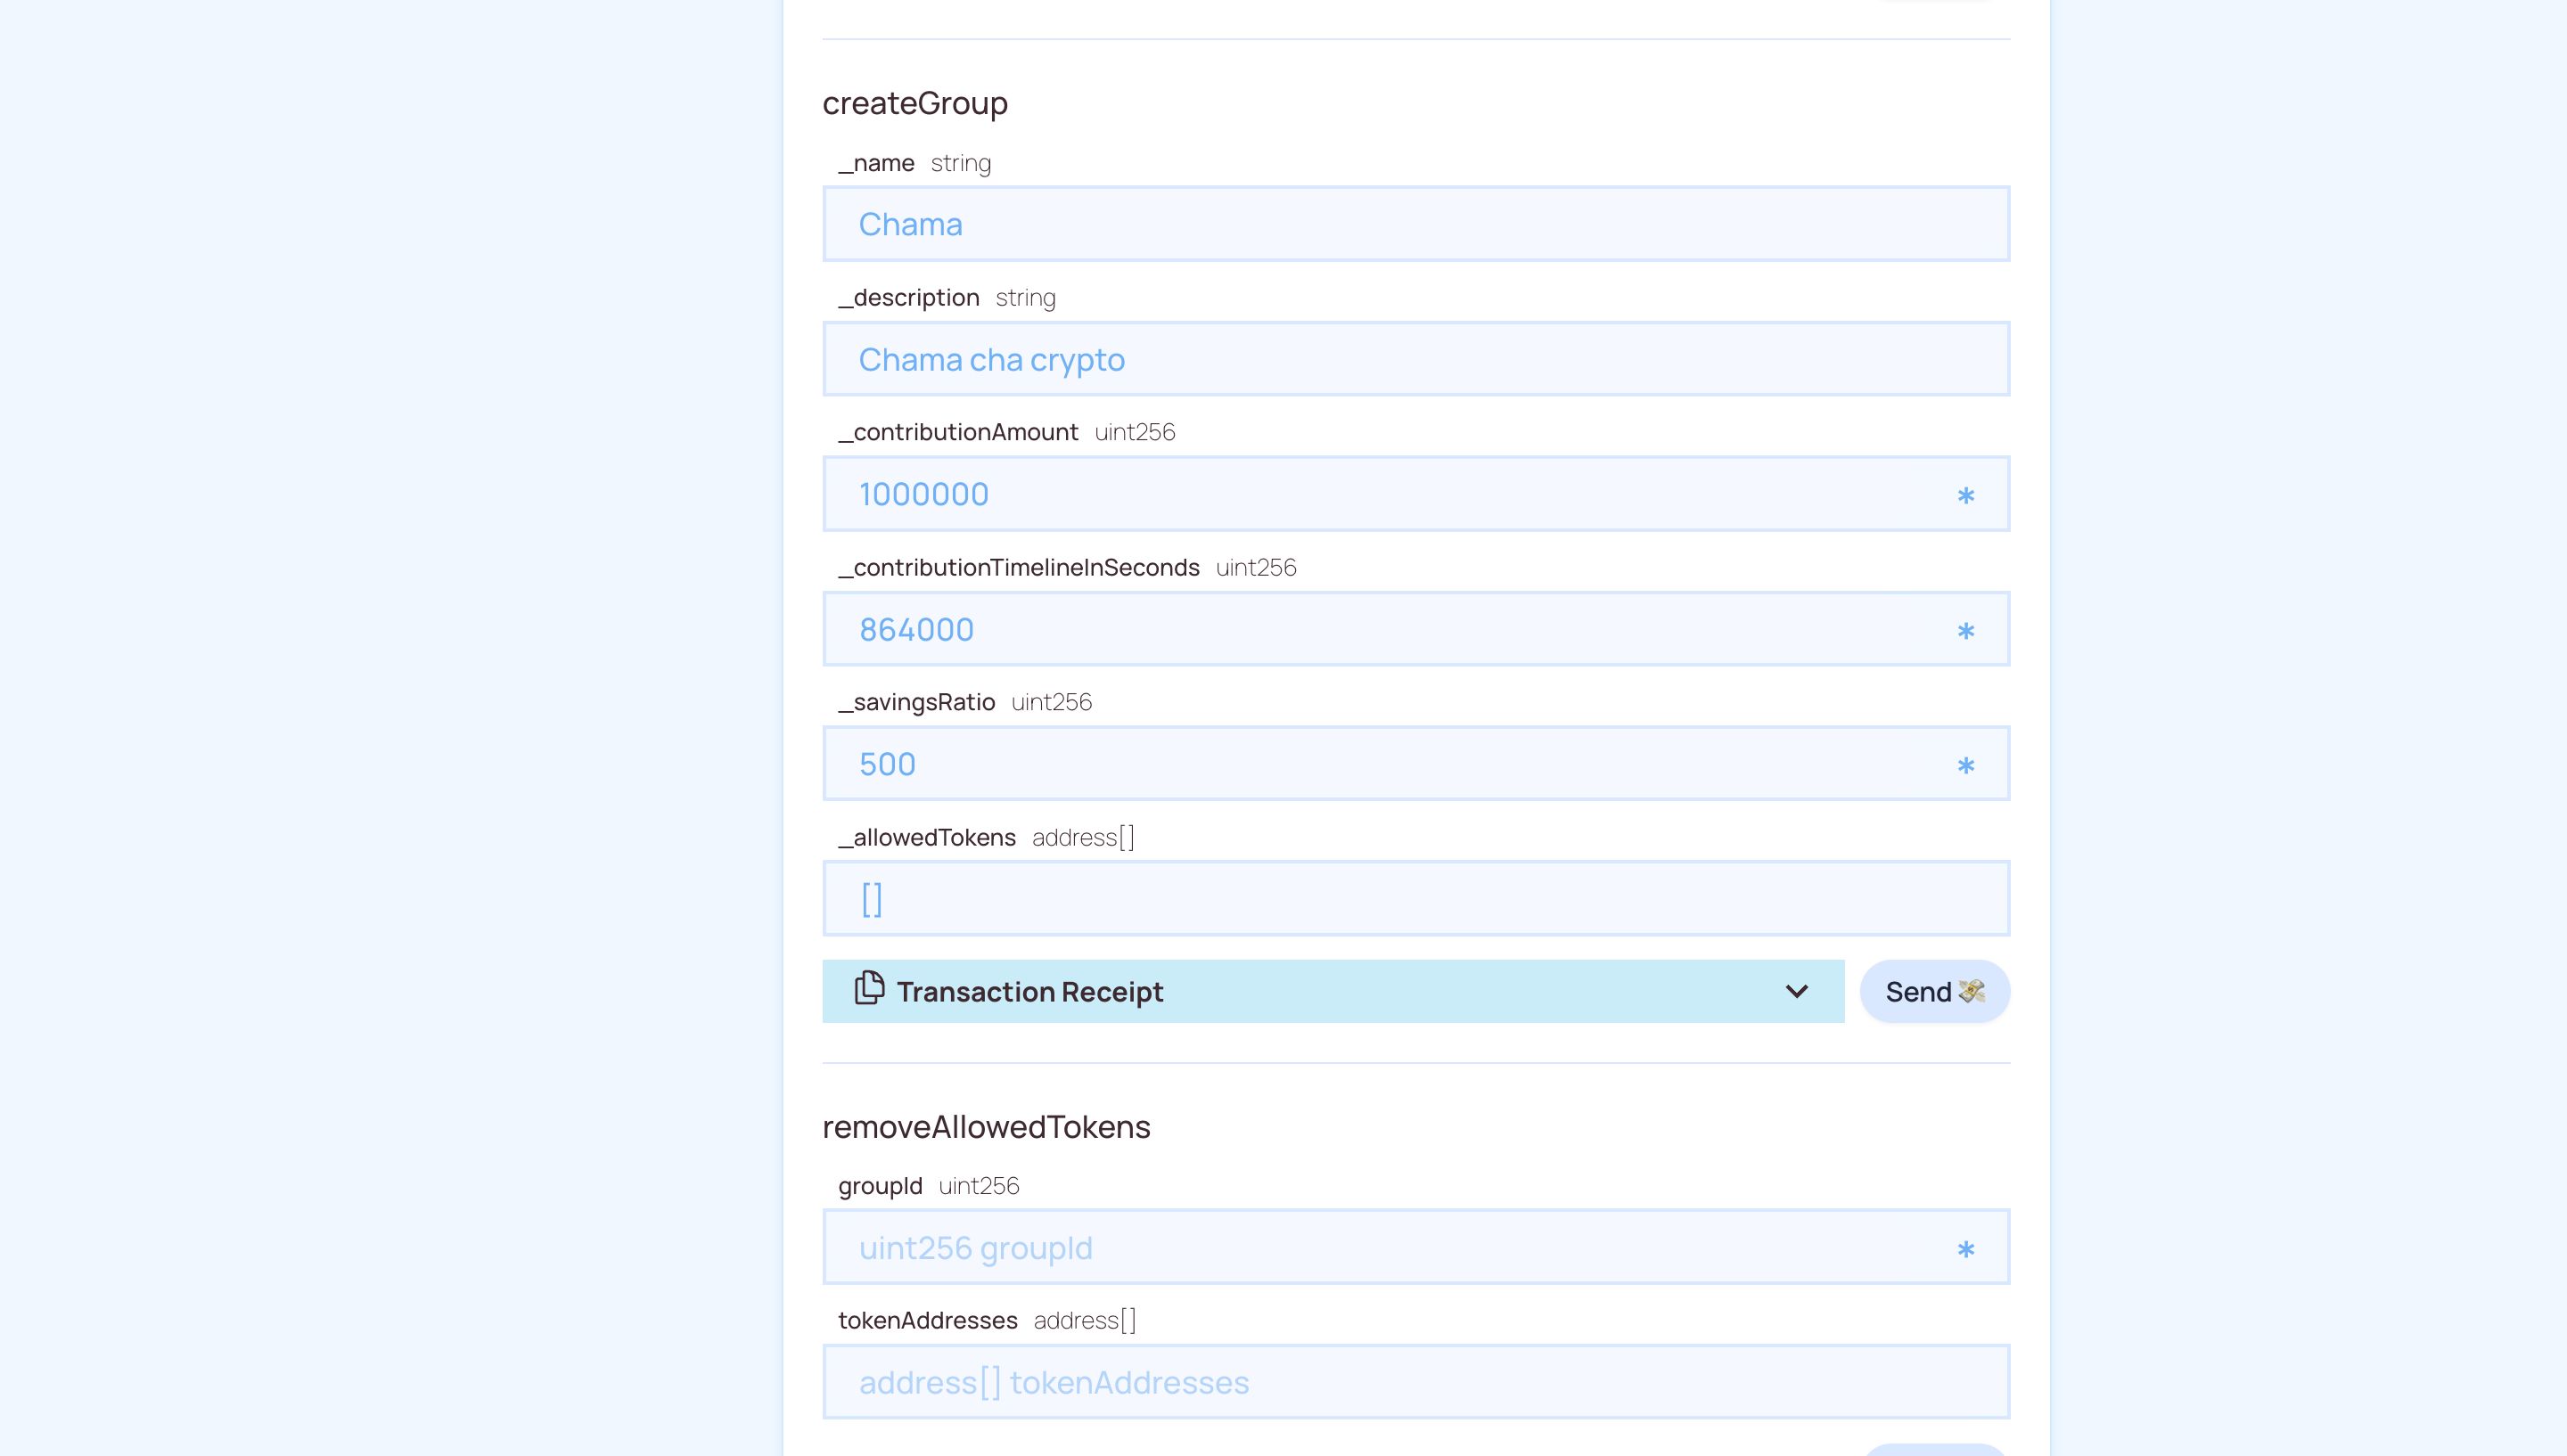Expand the Transaction Receipt chevron
Screen dimensions: 2567x1456
1796,991
